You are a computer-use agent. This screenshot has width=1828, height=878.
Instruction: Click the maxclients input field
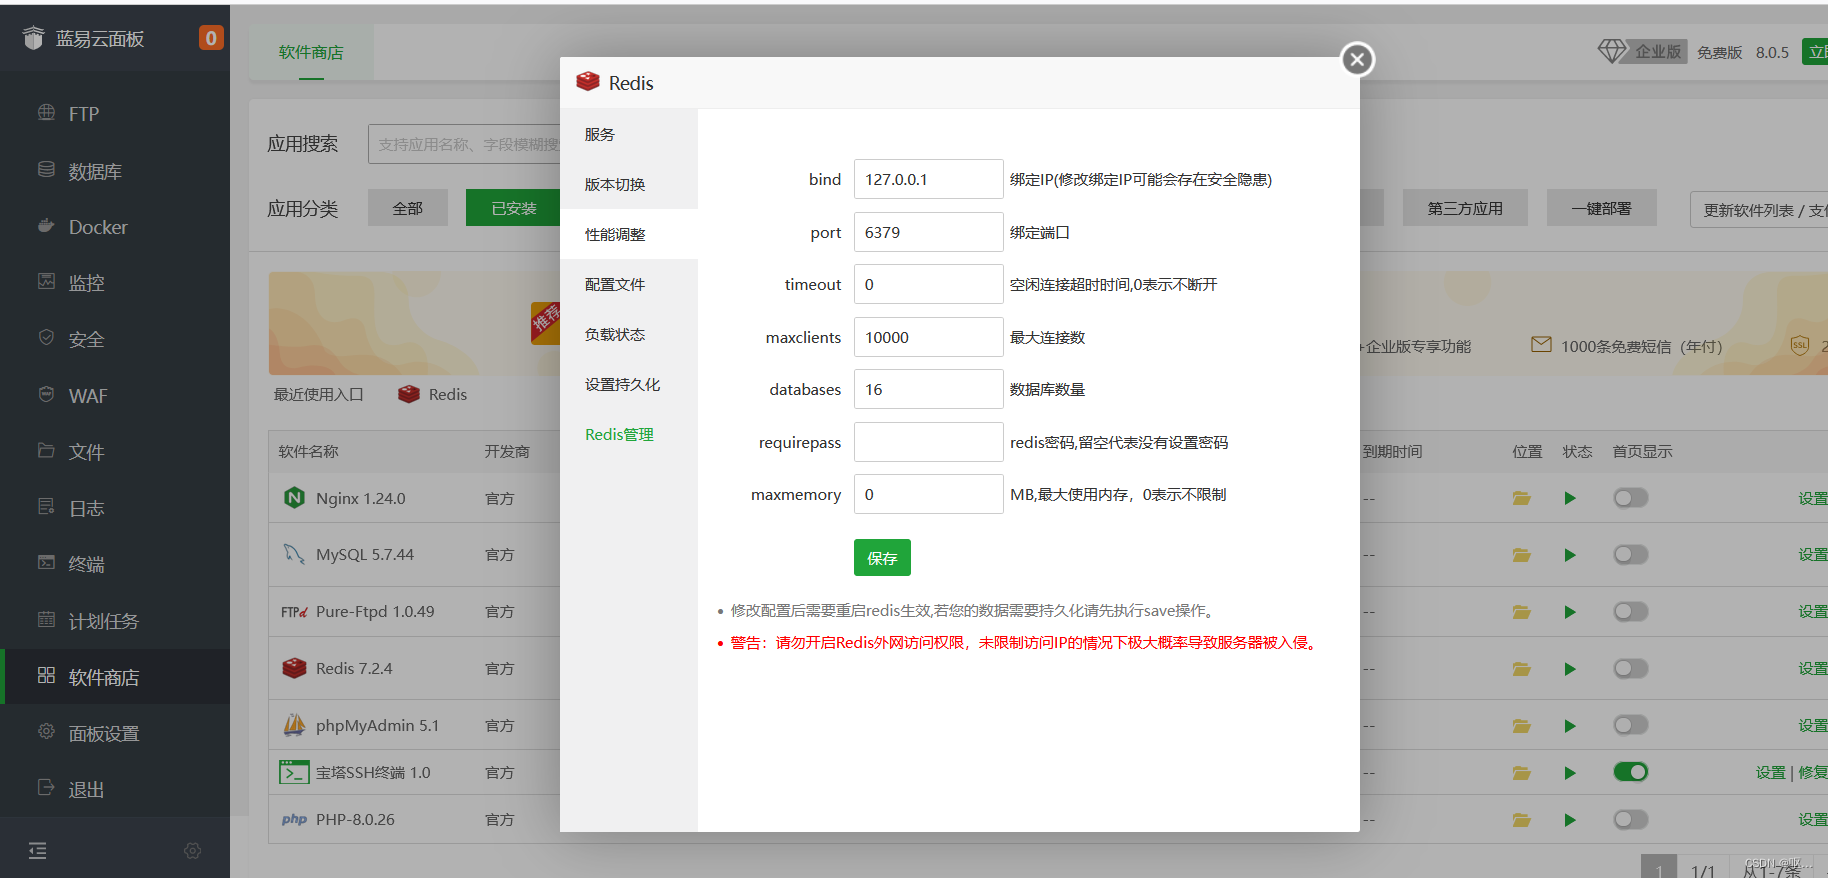pyautogui.click(x=928, y=337)
